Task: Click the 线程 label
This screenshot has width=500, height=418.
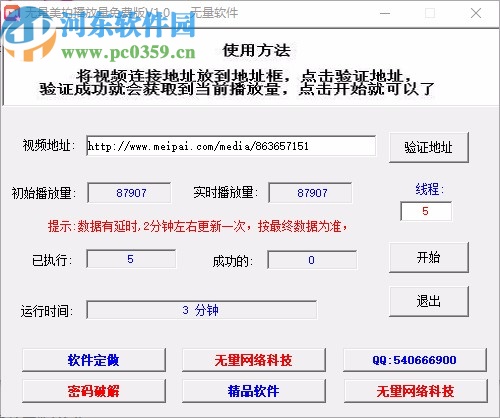Action: (x=429, y=189)
